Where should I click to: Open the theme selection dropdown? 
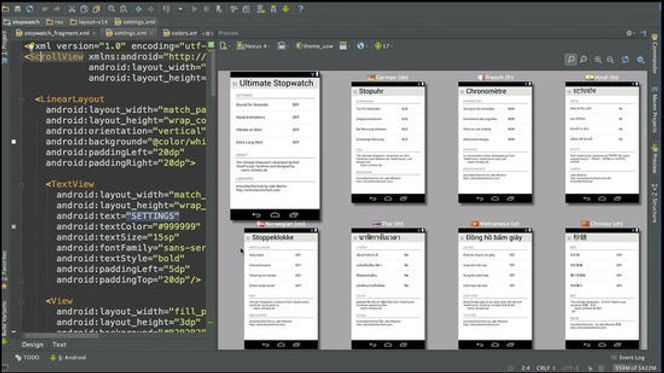click(315, 46)
